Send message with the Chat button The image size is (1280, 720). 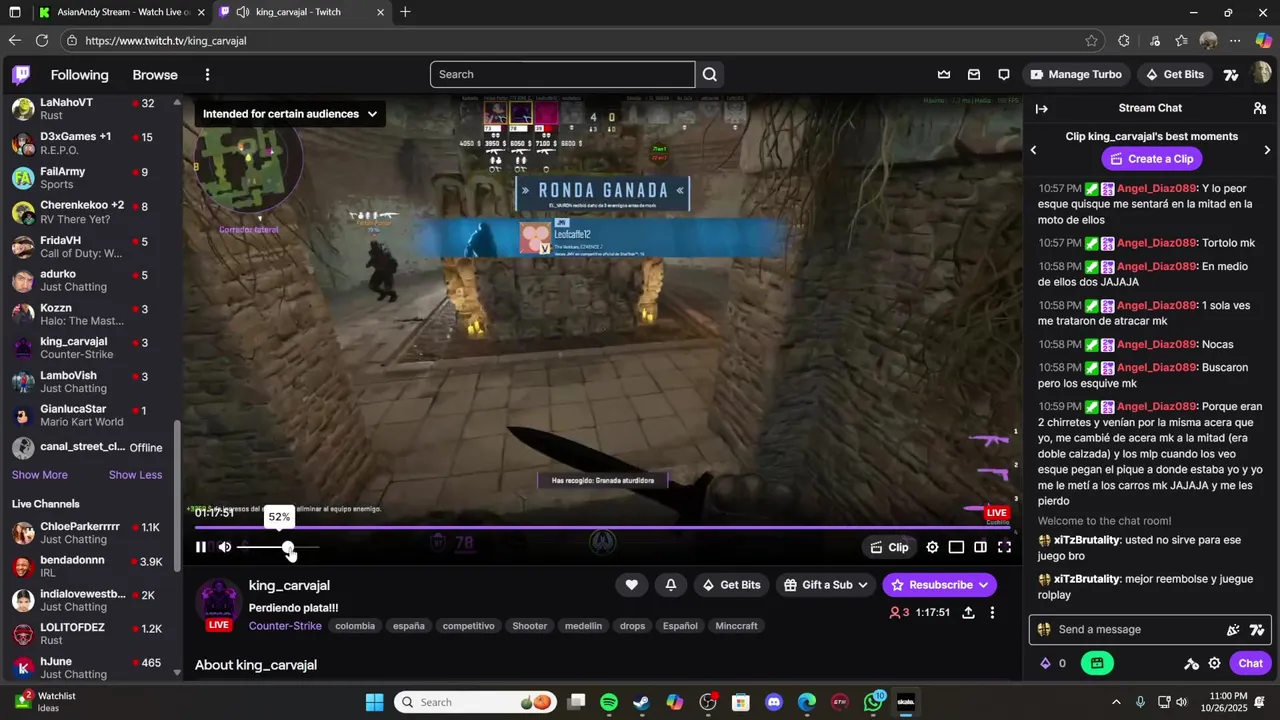1250,663
